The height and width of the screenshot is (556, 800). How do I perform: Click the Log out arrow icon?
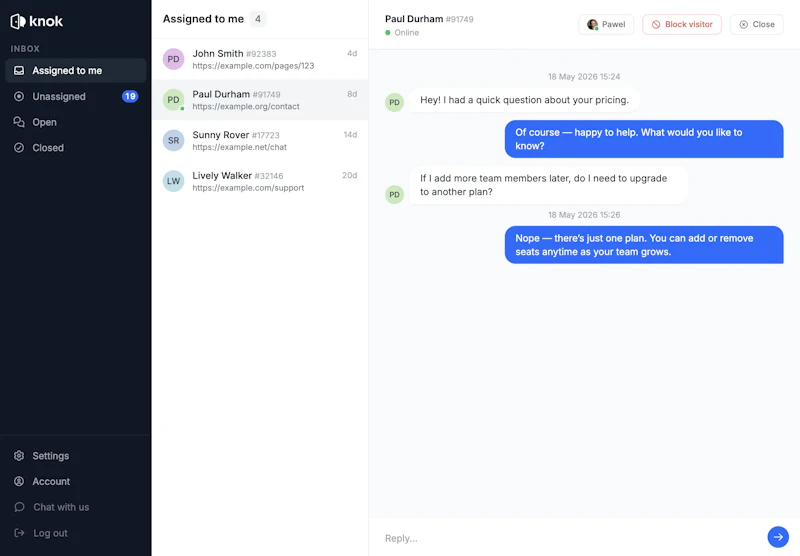pos(19,533)
